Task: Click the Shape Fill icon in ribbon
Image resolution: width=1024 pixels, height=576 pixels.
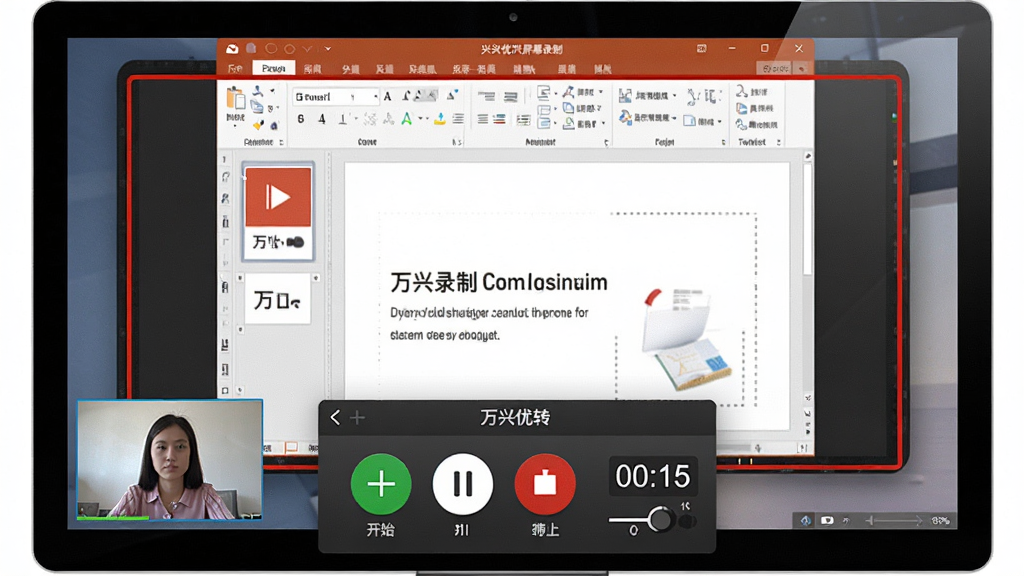Action: [569, 92]
